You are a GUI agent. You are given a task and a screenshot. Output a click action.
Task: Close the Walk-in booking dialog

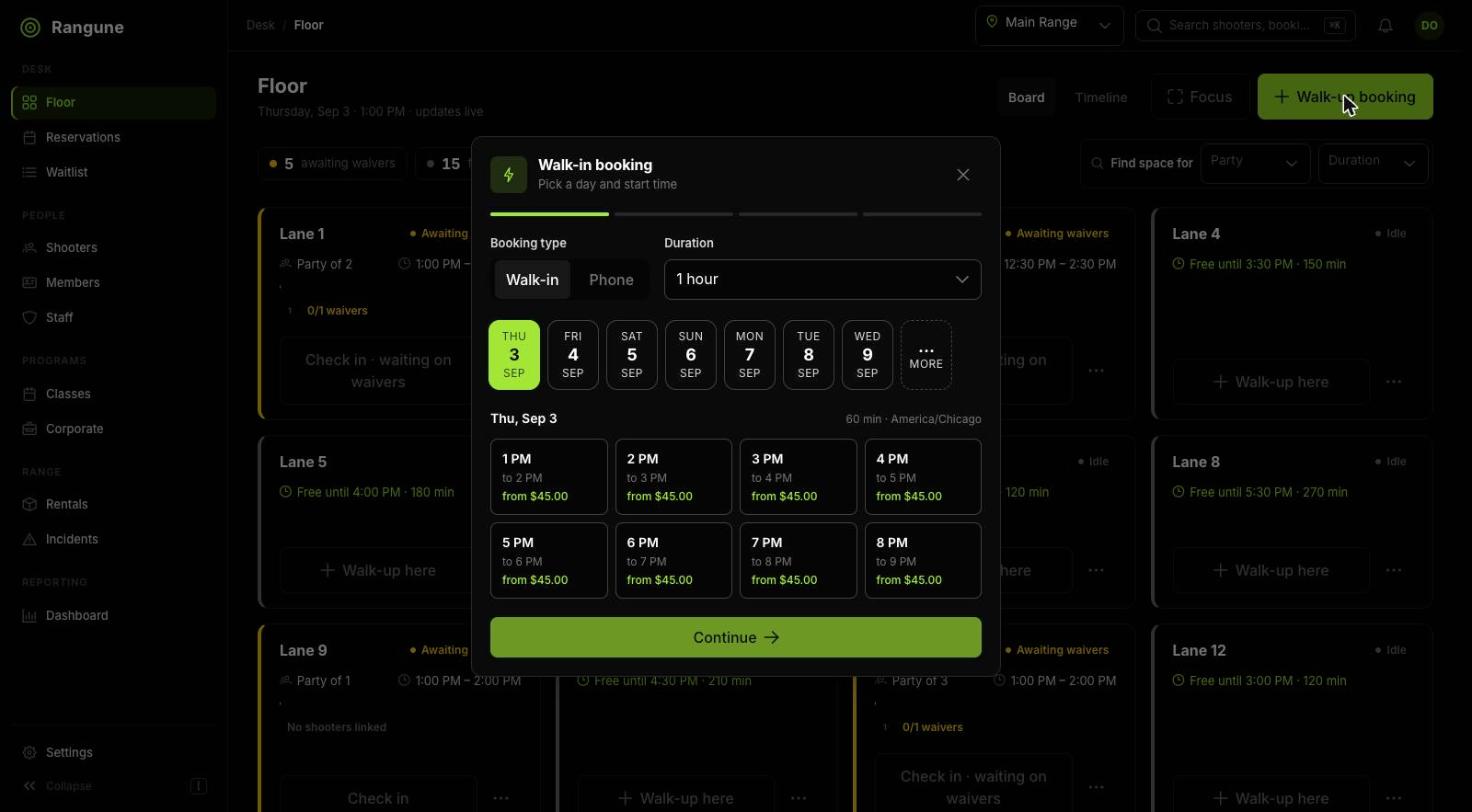point(963,175)
